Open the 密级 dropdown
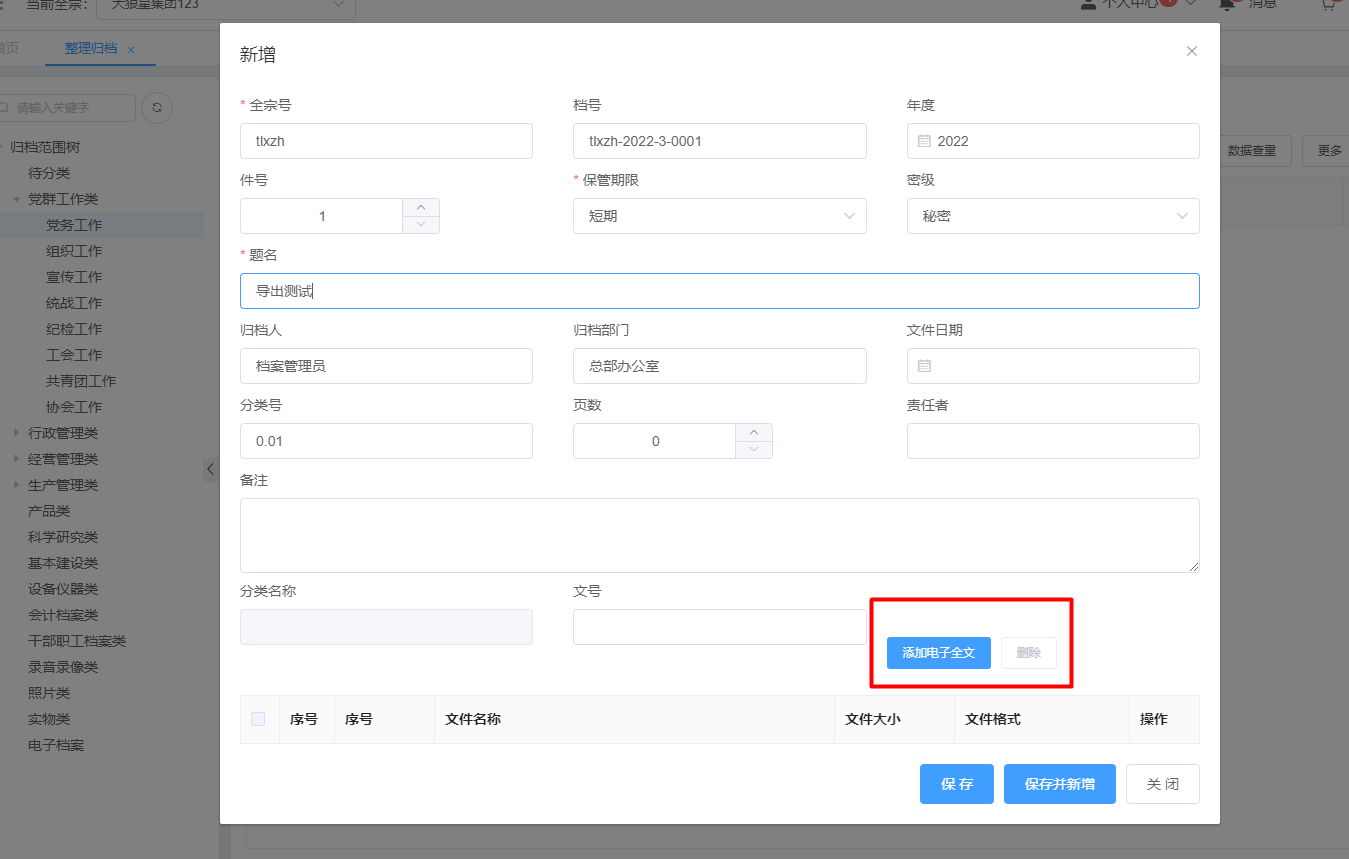Screen dimensions: 1349x859 pos(1053,216)
